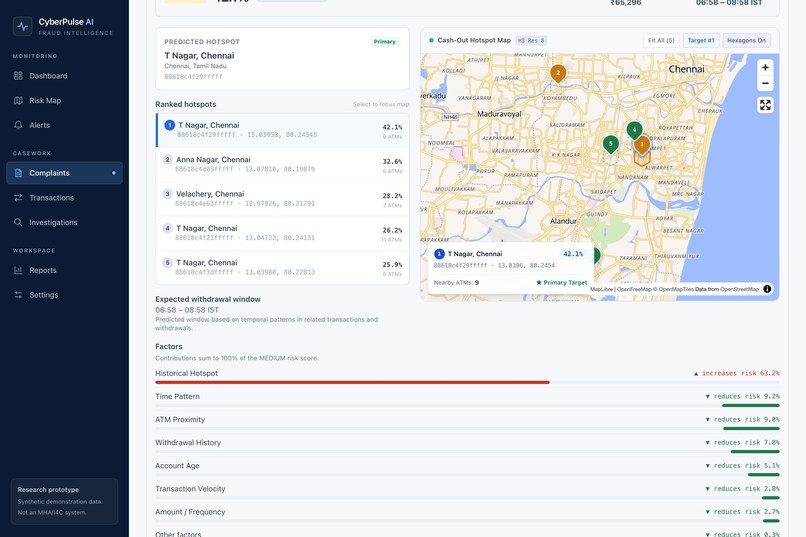Click 'Nearby ATMs: 9' in map popup

pyautogui.click(x=456, y=283)
